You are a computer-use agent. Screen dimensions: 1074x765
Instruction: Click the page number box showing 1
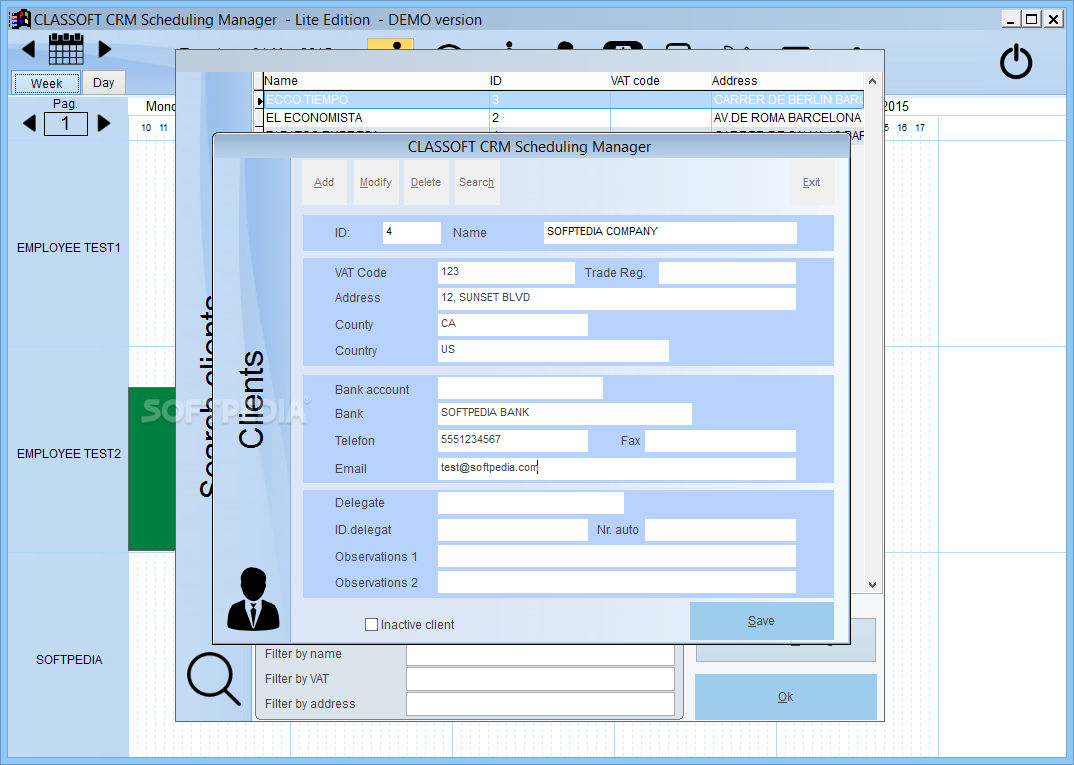(x=66, y=124)
